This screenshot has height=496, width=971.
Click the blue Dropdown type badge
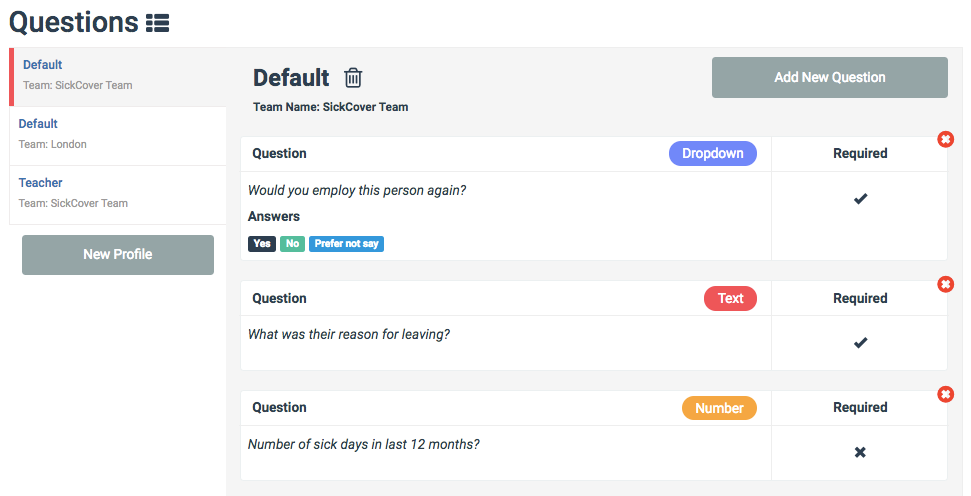713,154
